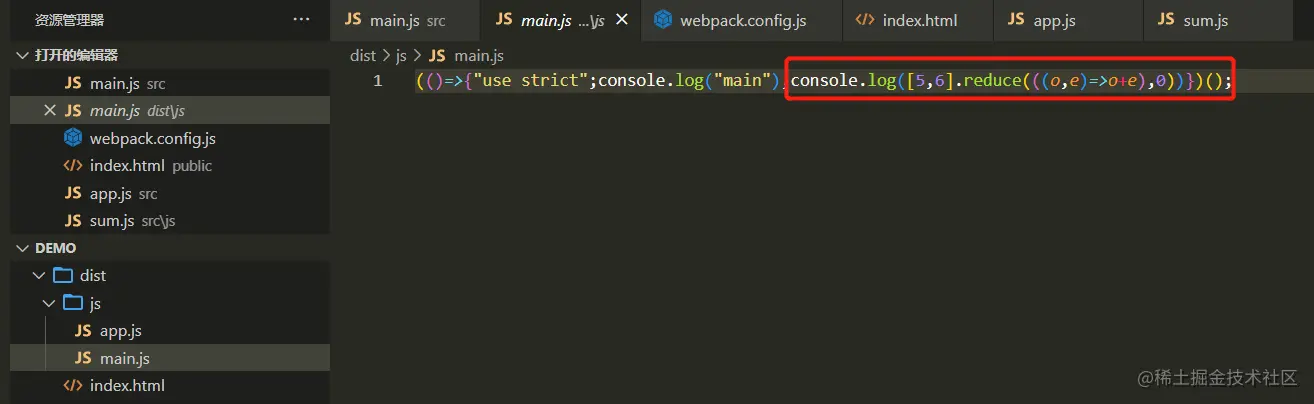Close main.js dist\js in open editors

(50, 110)
